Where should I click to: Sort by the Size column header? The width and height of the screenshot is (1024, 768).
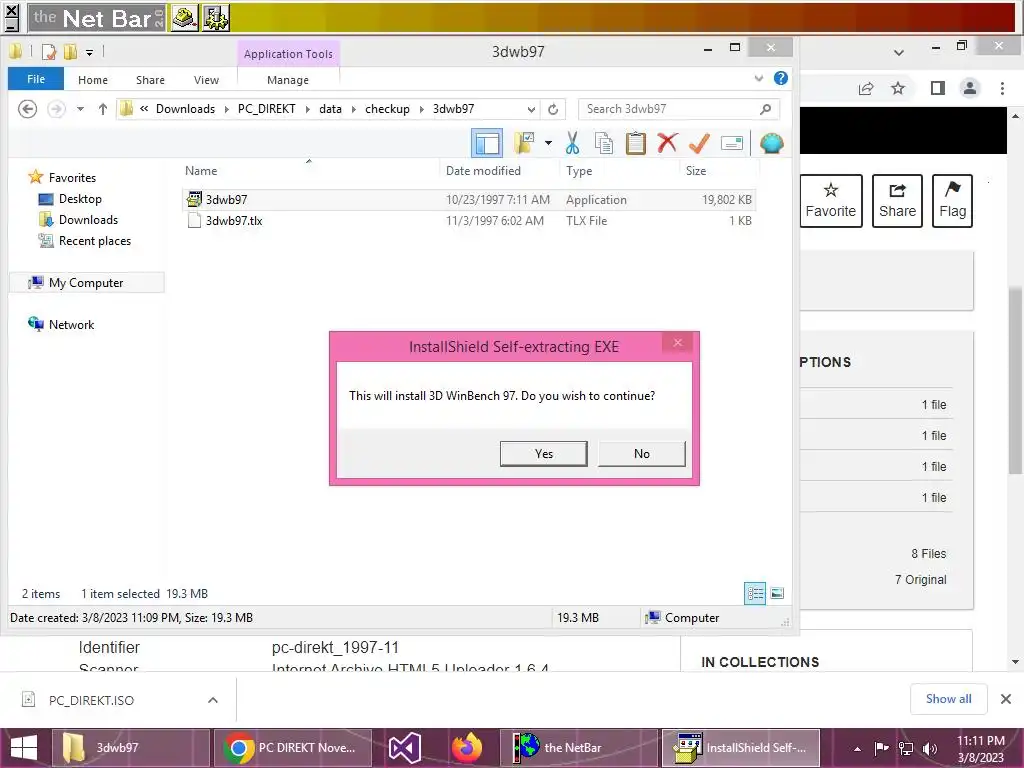tap(720, 170)
